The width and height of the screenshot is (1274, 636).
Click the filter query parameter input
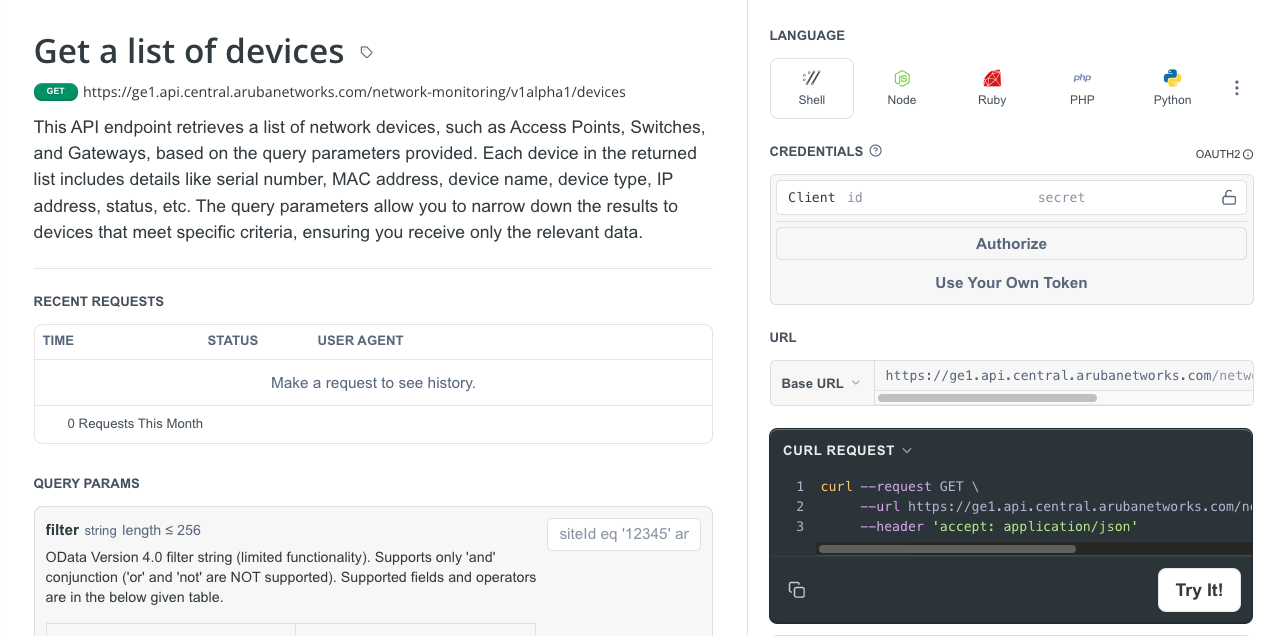[x=624, y=534]
